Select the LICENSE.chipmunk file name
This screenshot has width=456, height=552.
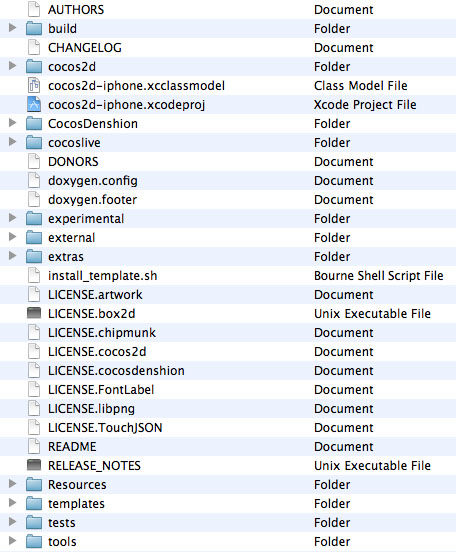coord(102,333)
